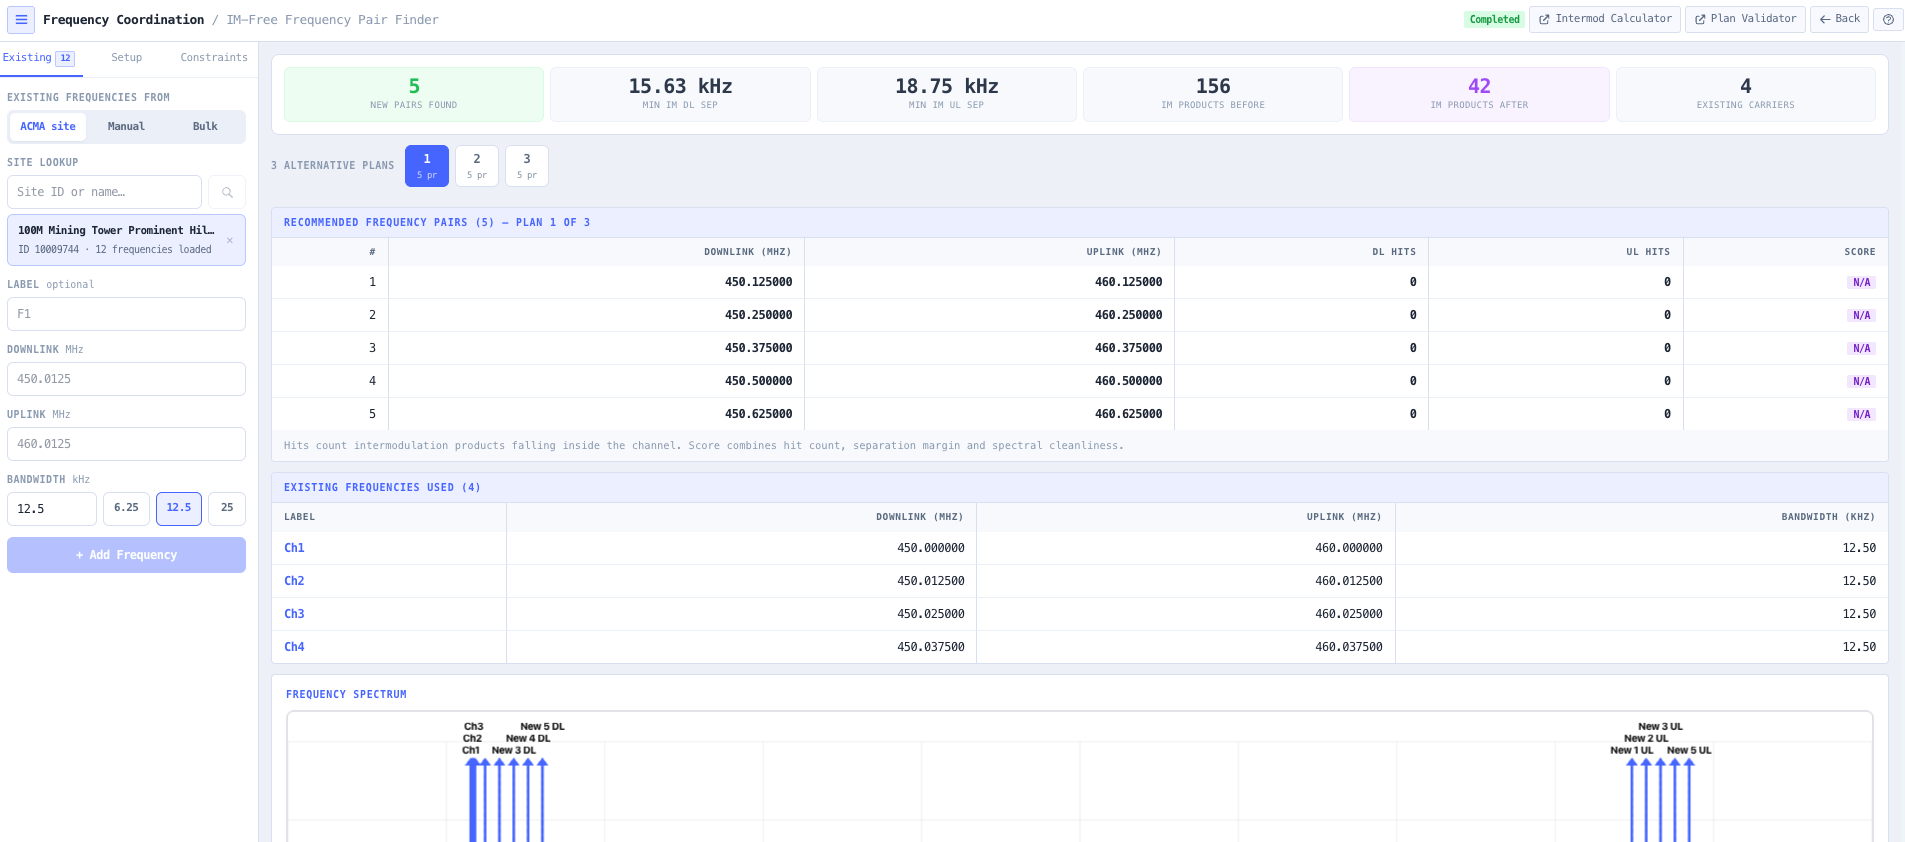Choose 25 kHz bandwidth preset
The image size is (1905, 842).
coord(227,508)
